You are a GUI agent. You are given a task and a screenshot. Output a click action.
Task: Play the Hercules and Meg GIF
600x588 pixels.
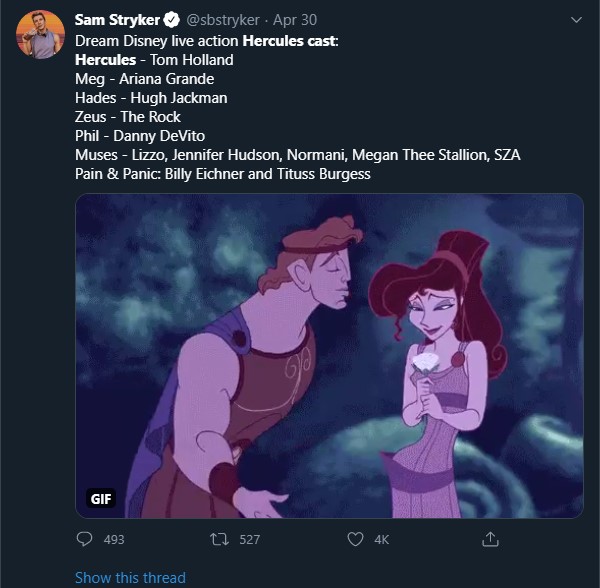point(329,355)
